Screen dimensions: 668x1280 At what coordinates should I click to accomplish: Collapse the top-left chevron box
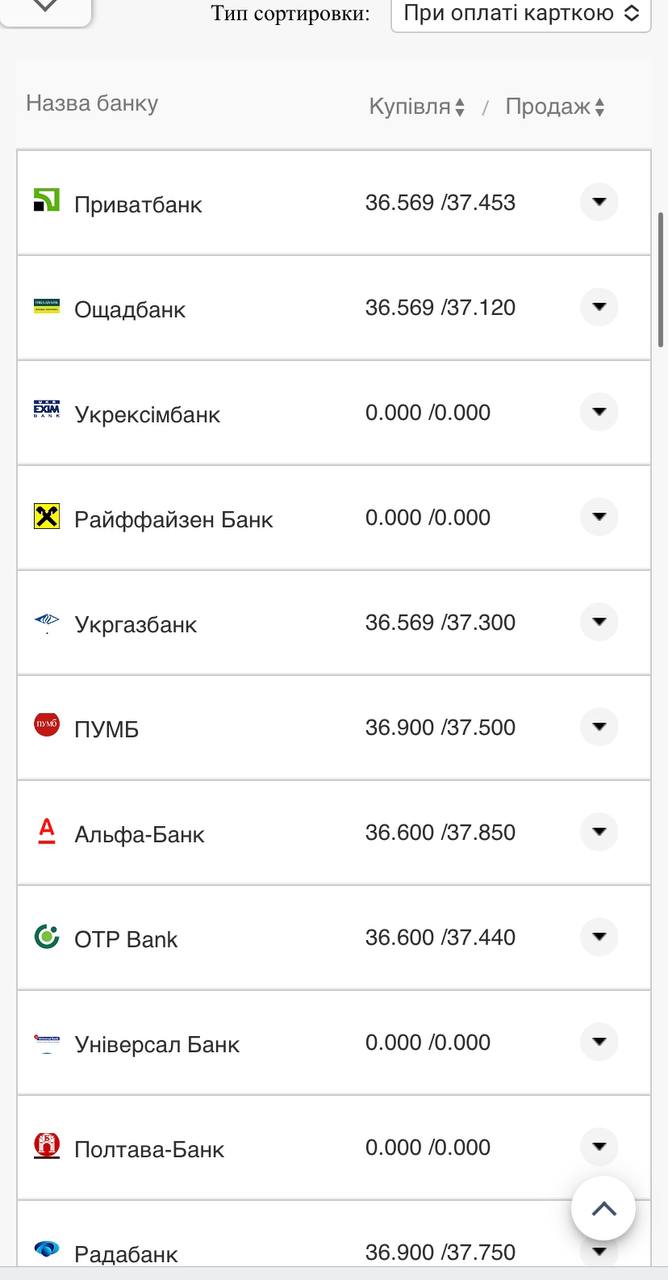click(45, 6)
